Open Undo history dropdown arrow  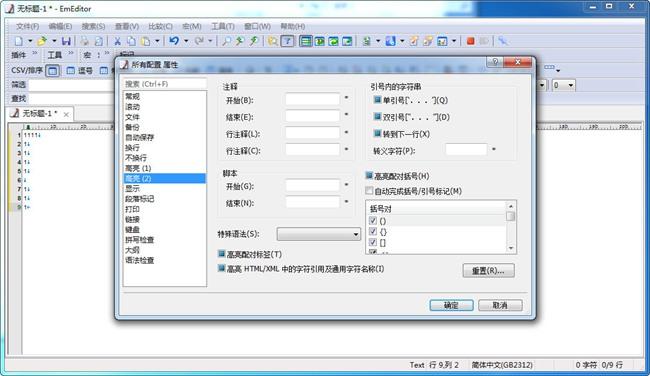click(186, 41)
